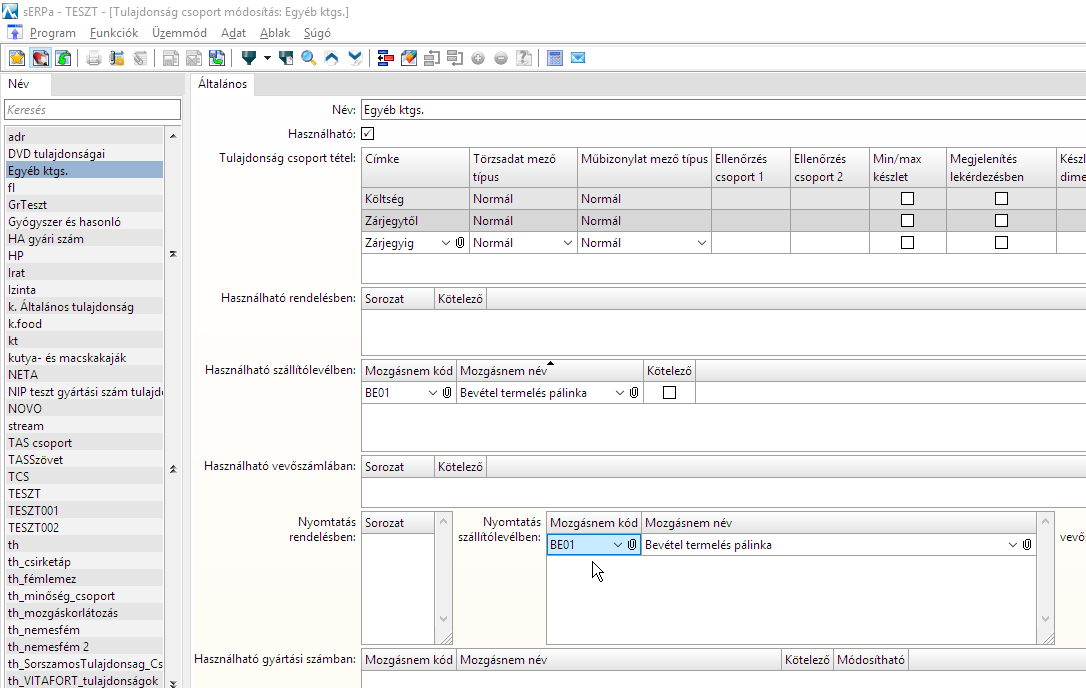Click the Név list scrollbar down arrow
The height and width of the screenshot is (688, 1086).
pos(173,682)
